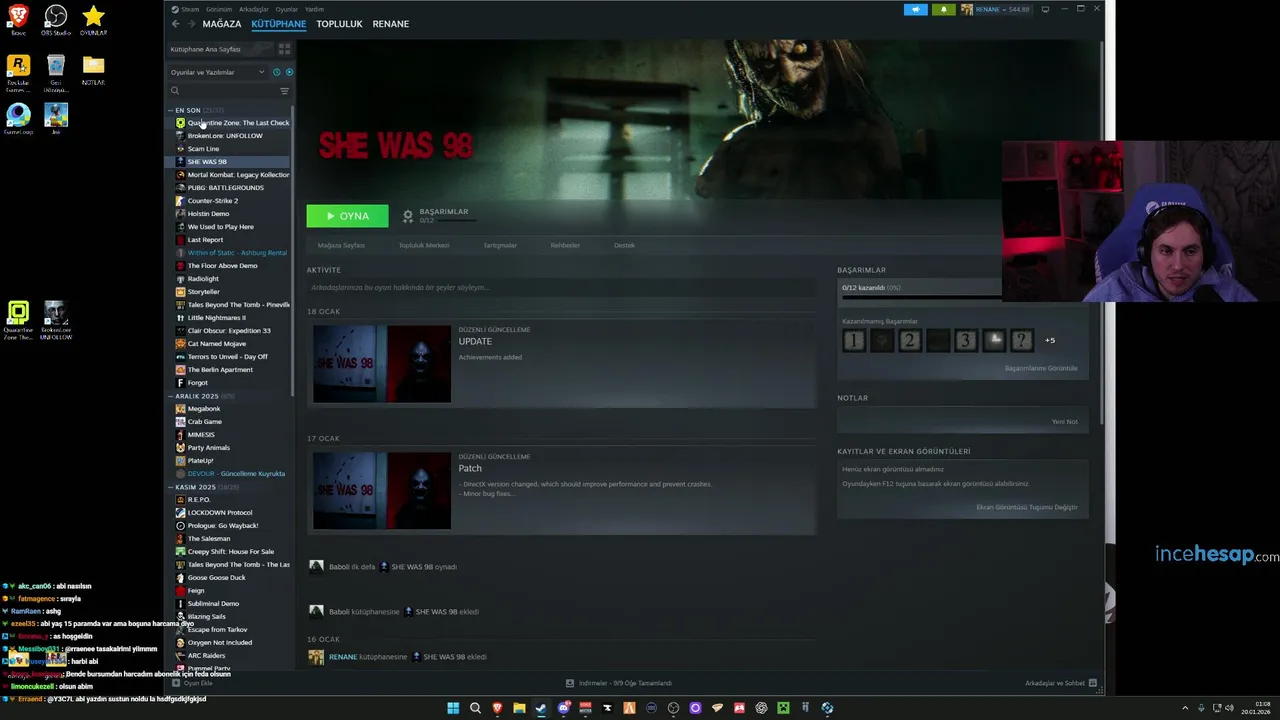
Task: Open the BAŞARIMLAR gear icon beside OYNA
Action: [x=408, y=216]
